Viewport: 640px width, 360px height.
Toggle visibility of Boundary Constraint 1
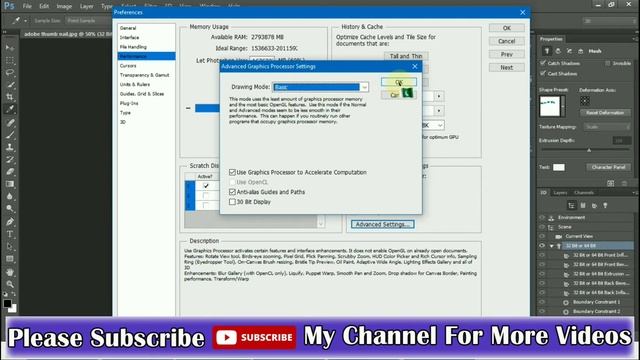point(542,302)
